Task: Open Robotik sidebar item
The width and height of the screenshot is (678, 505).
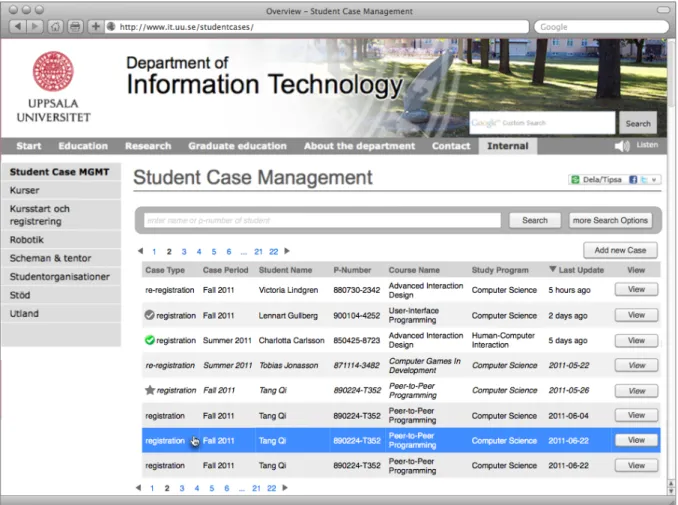Action: click(x=61, y=240)
